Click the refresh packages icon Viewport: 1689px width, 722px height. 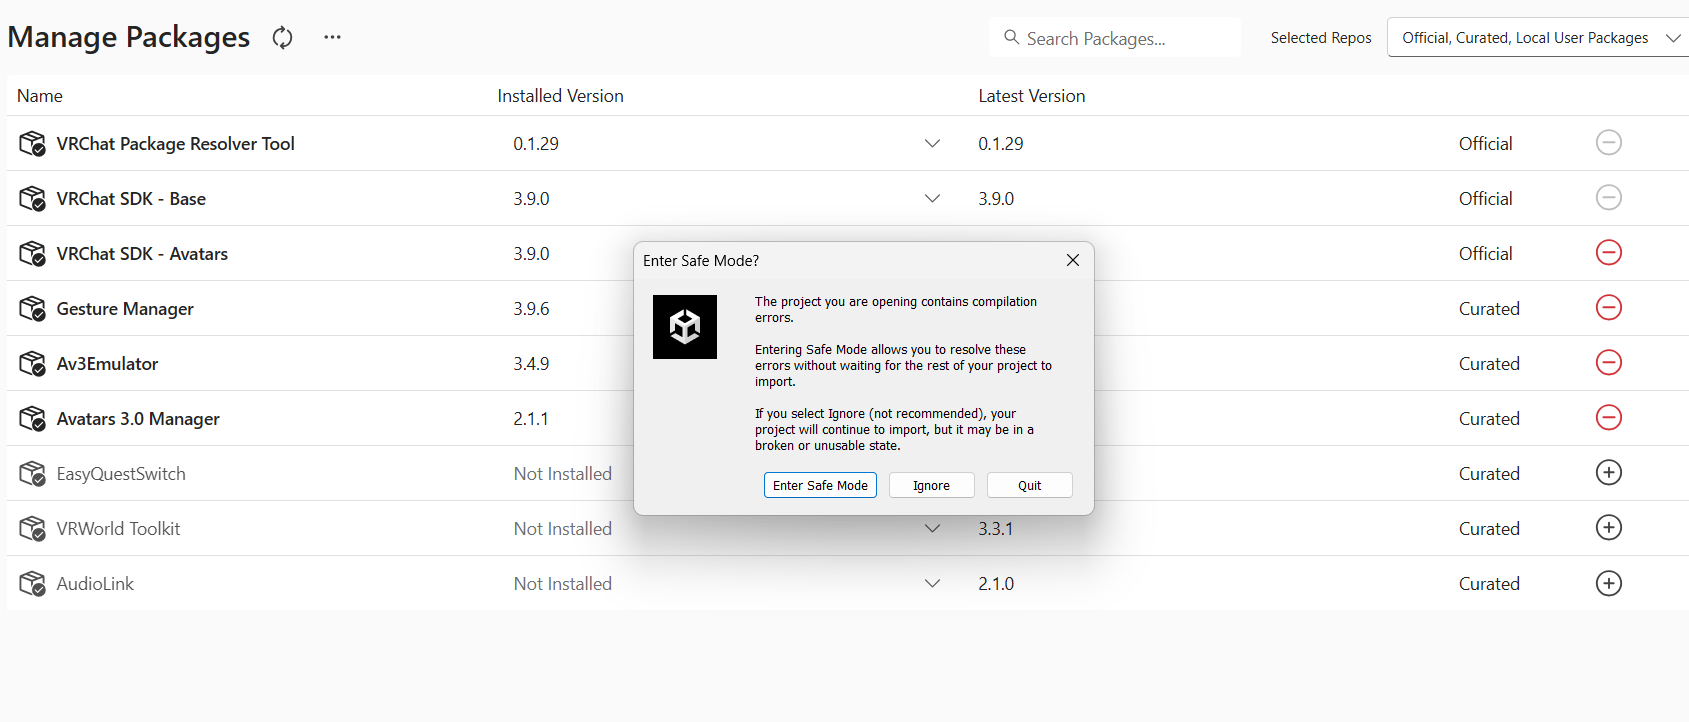pos(283,38)
